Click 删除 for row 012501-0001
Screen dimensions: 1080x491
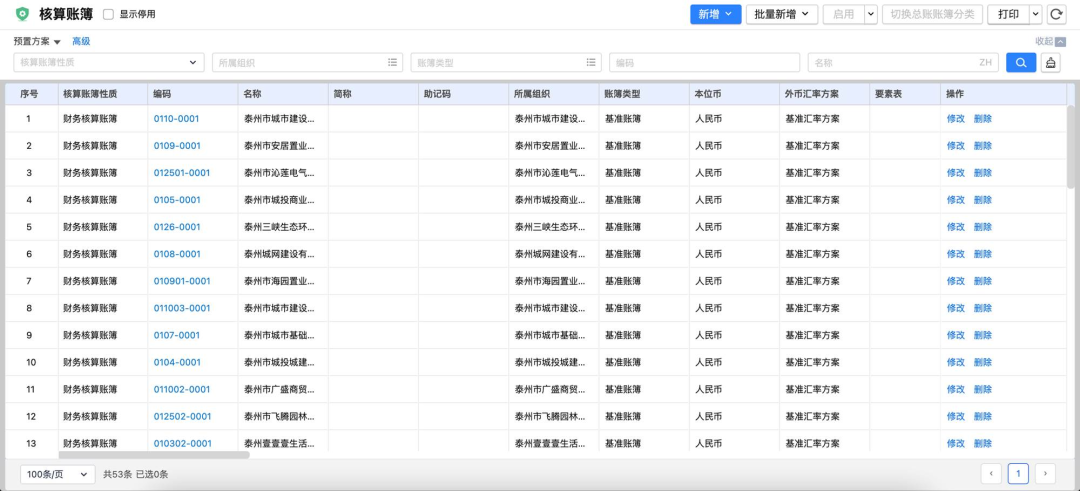(x=983, y=173)
